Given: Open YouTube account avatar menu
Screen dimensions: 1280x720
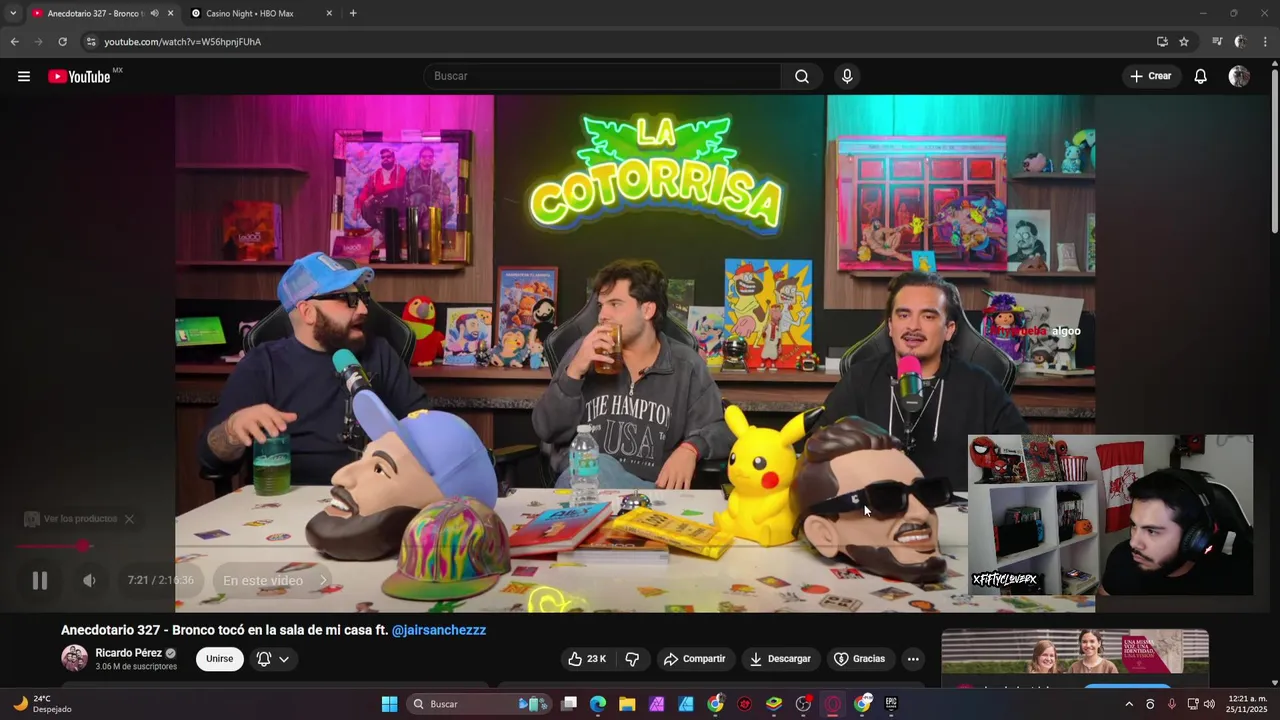Looking at the screenshot, I should pyautogui.click(x=1239, y=76).
